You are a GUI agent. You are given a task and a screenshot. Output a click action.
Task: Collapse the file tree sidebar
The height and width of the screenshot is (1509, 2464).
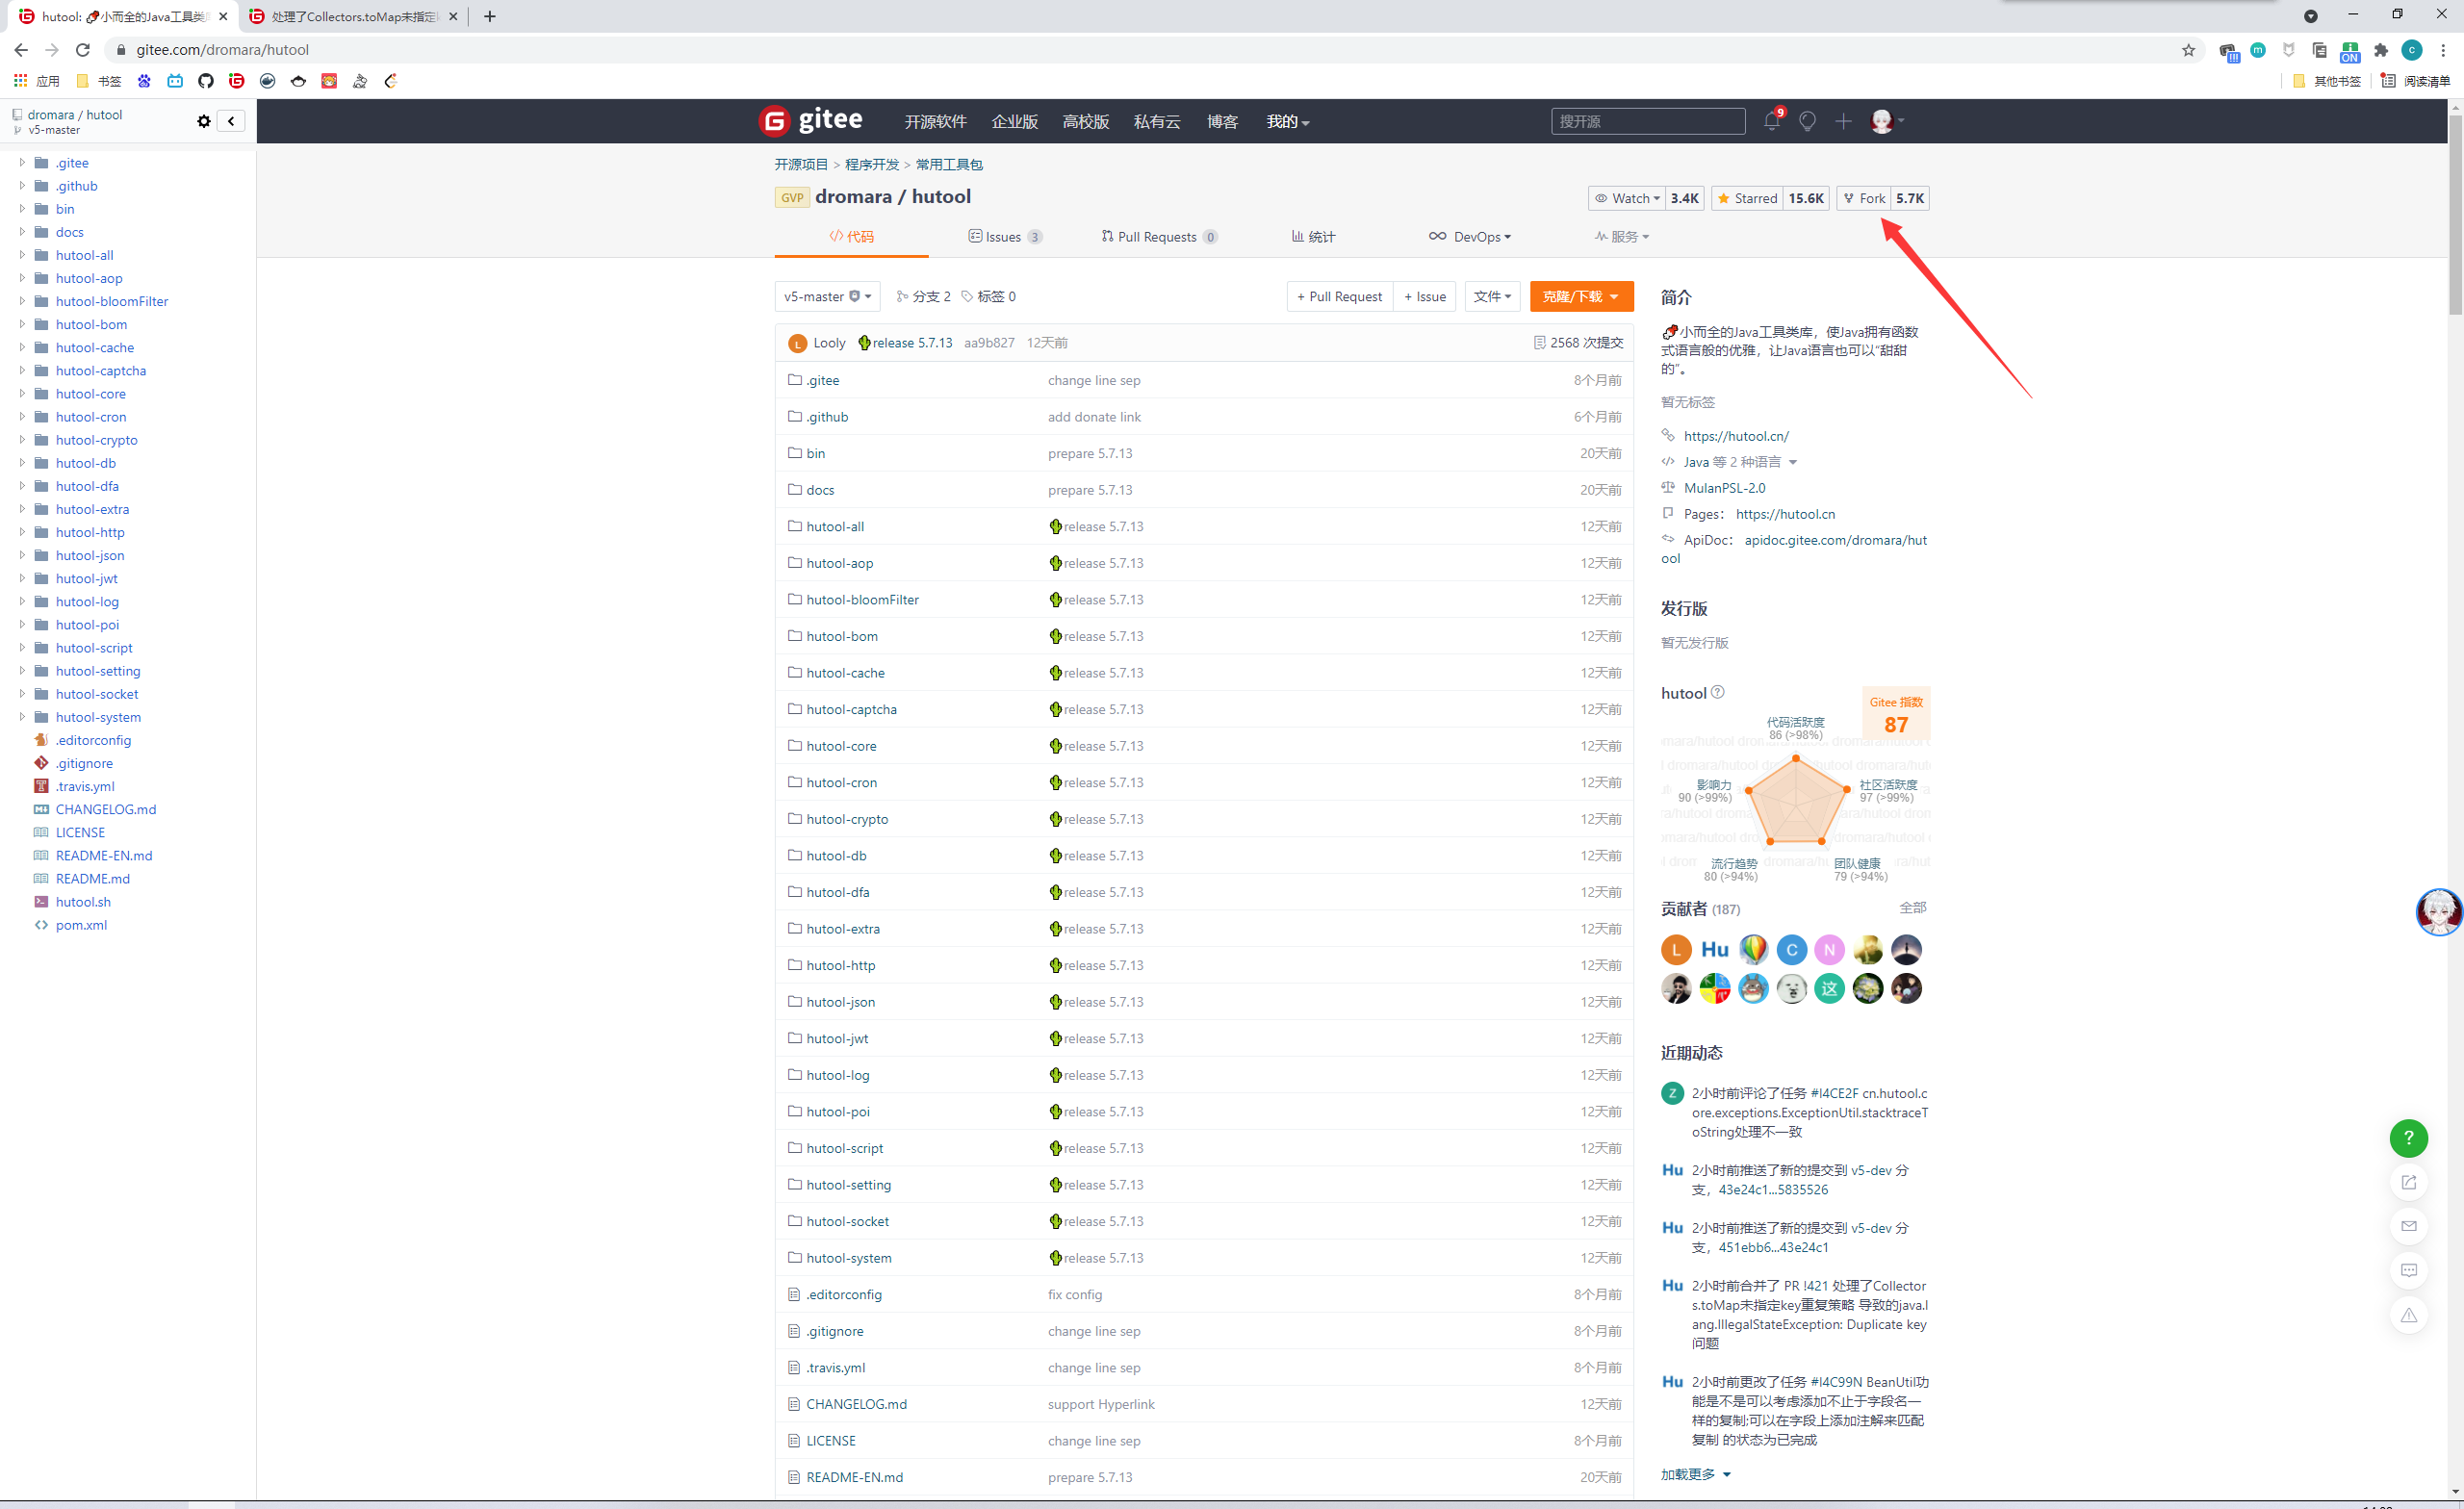(231, 121)
